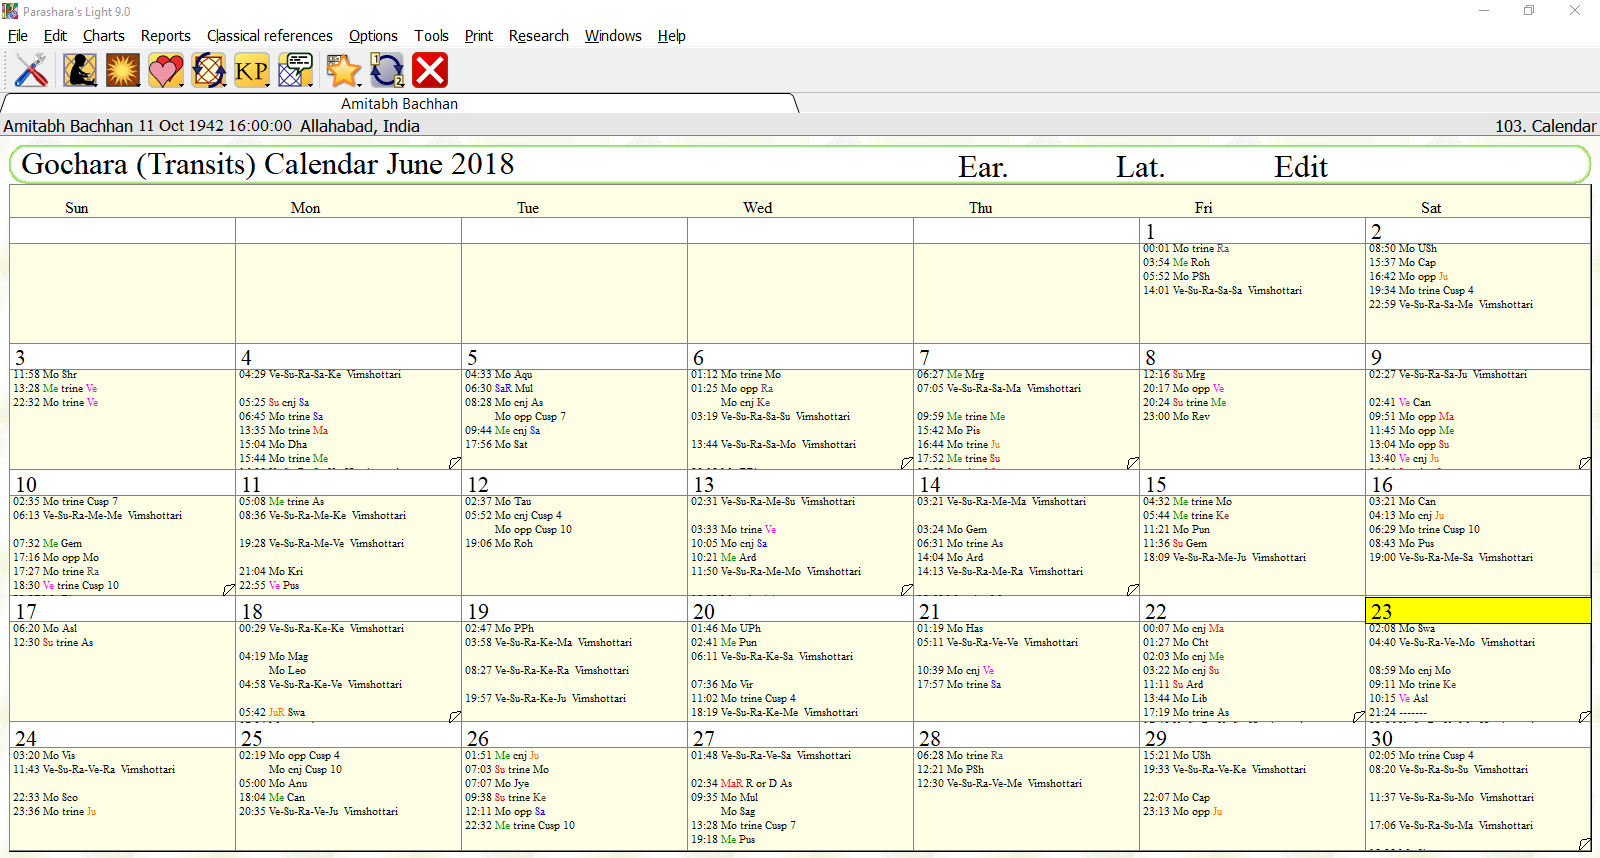Expand overflow events for June 30
Viewport: 1600px width, 858px height.
1585,844
